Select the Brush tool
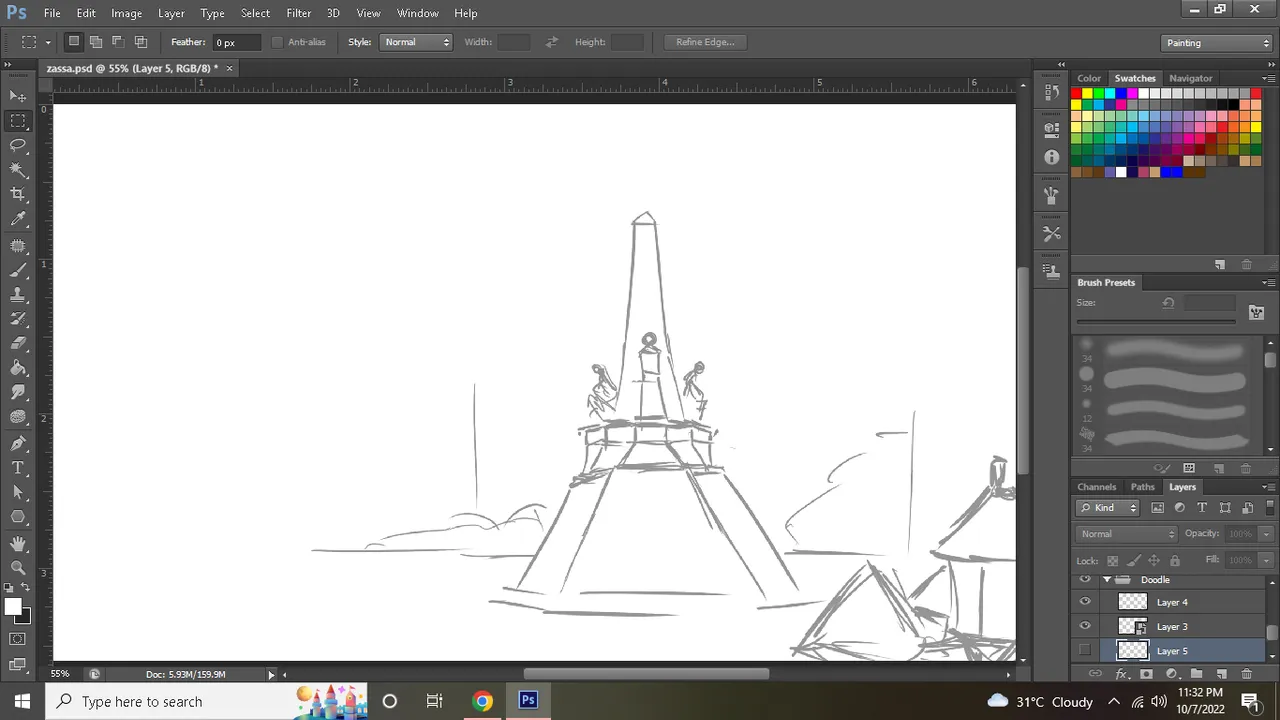The width and height of the screenshot is (1280, 720). (18, 270)
